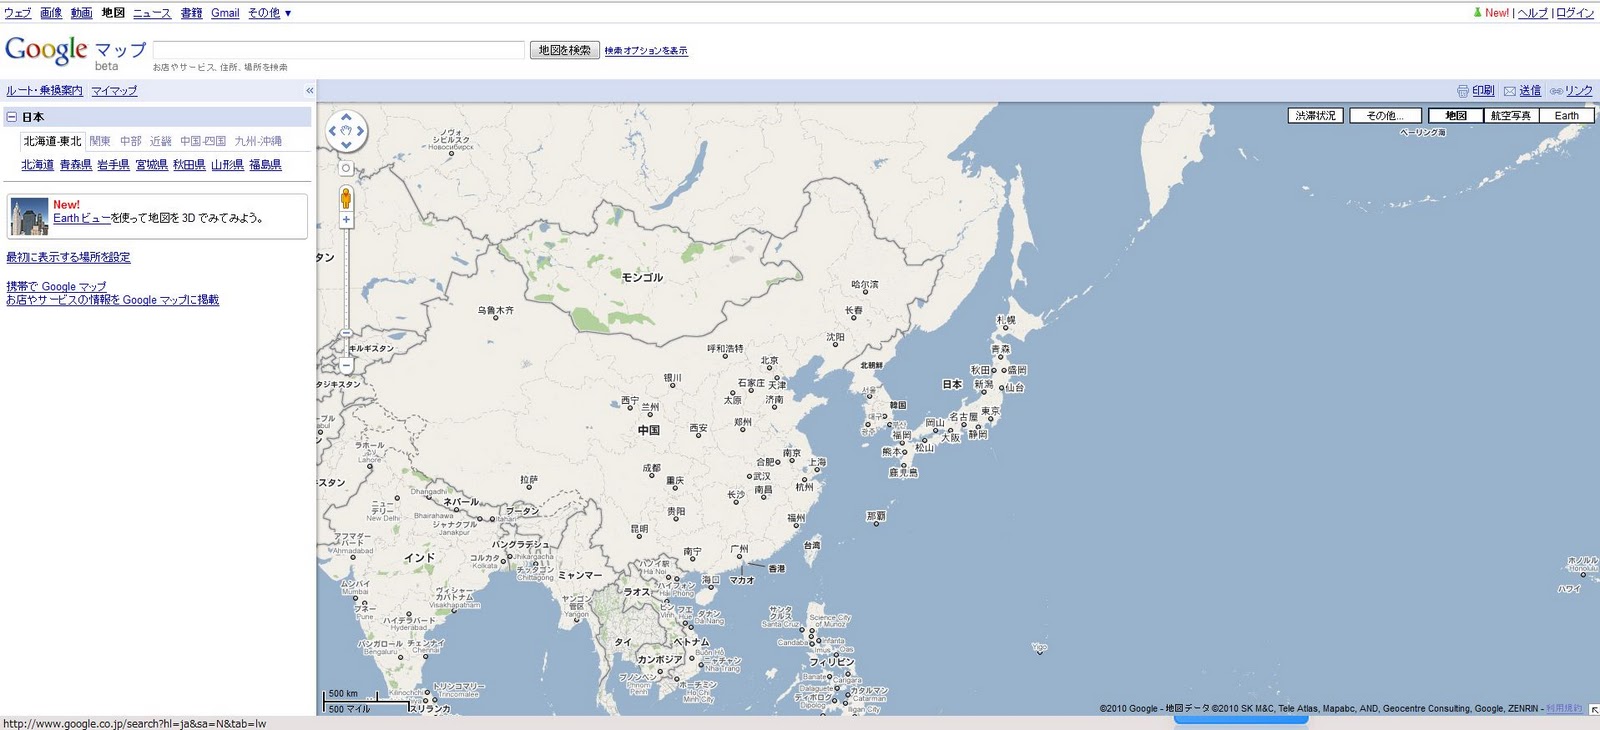This screenshot has height=730, width=1600.
Task: Open the その他 ▼ menu in top bar
Action: [x=270, y=13]
